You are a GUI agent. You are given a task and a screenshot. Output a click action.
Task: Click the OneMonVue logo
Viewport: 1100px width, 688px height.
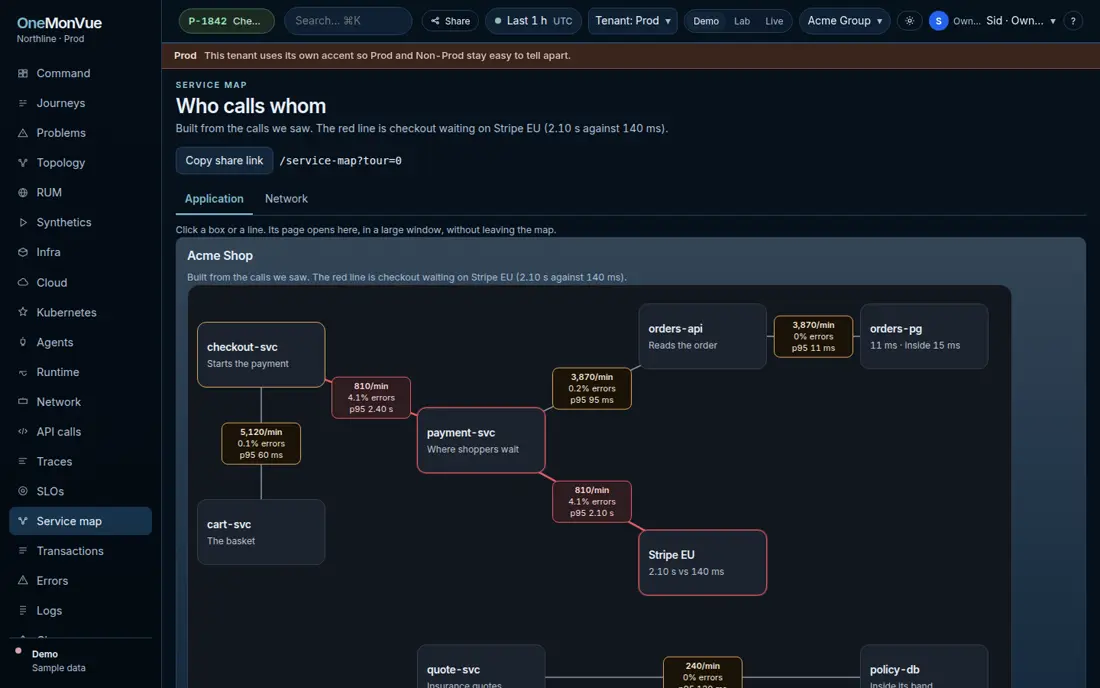(x=60, y=23)
